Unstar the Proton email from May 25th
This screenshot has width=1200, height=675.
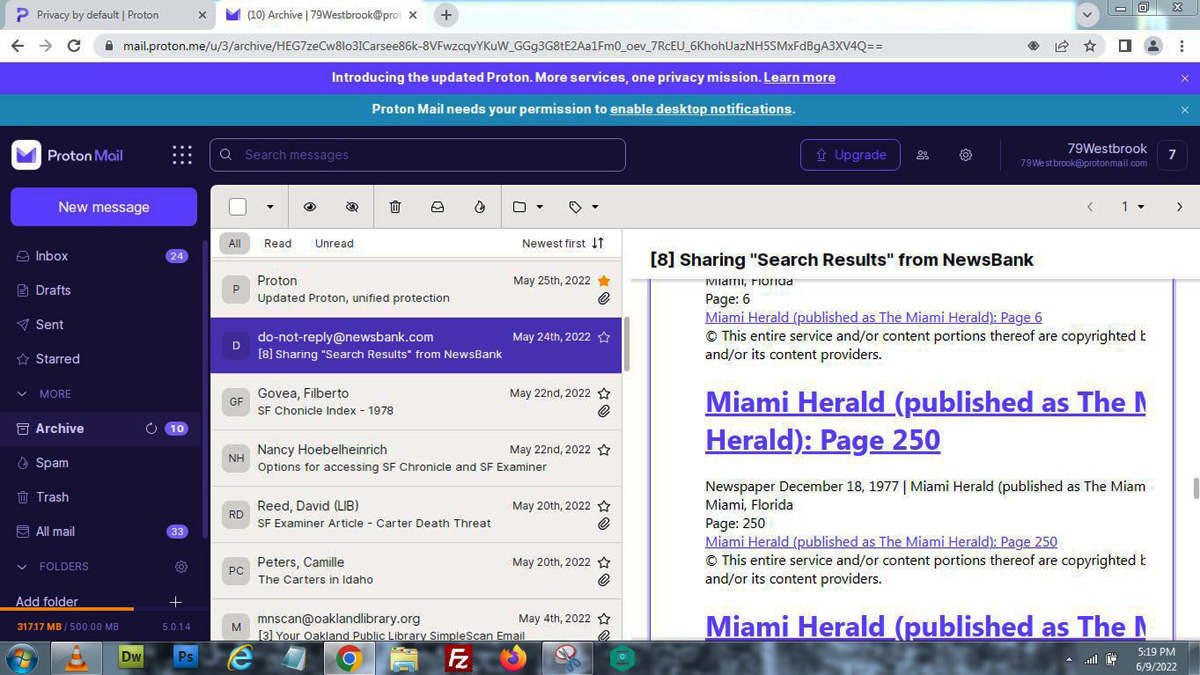tap(604, 281)
